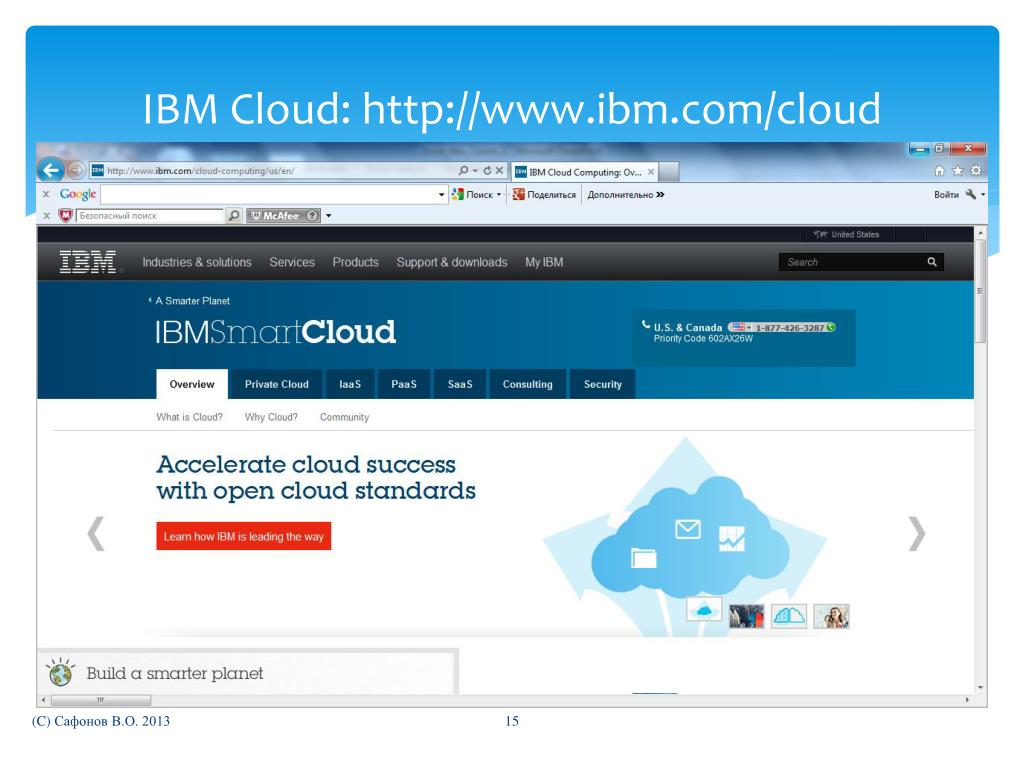Click the browser Back arrow button
1024x768 pixels.
(x=50, y=170)
